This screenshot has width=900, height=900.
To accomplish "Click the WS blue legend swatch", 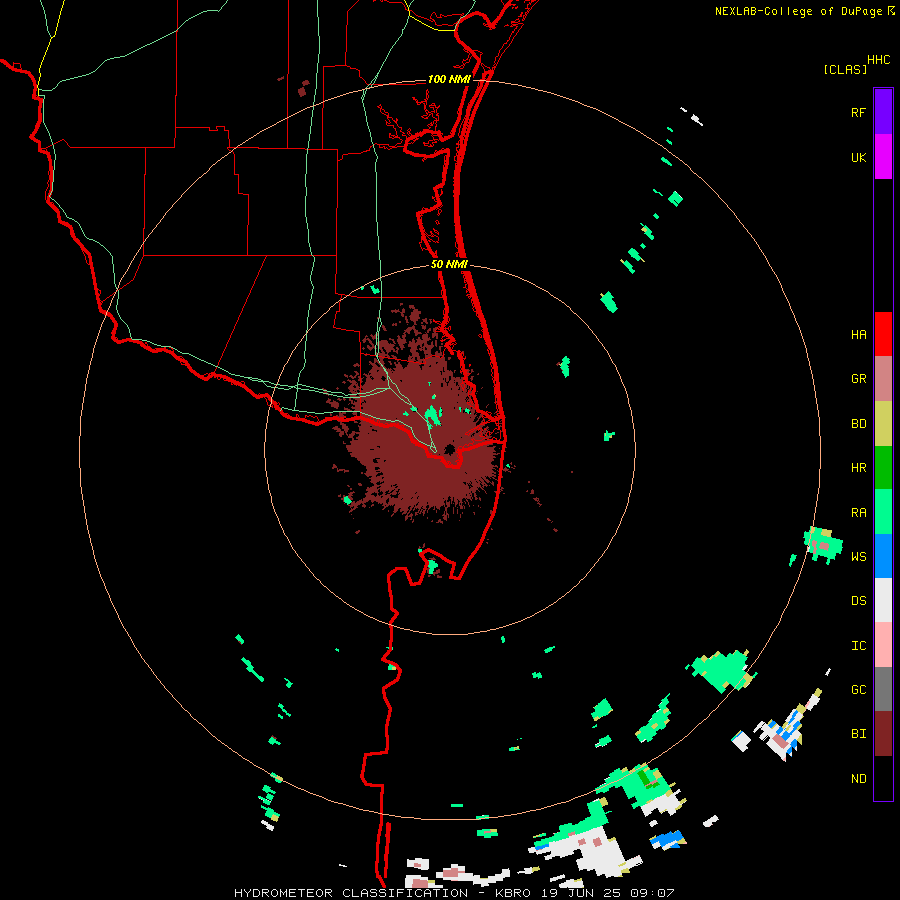I will click(883, 556).
